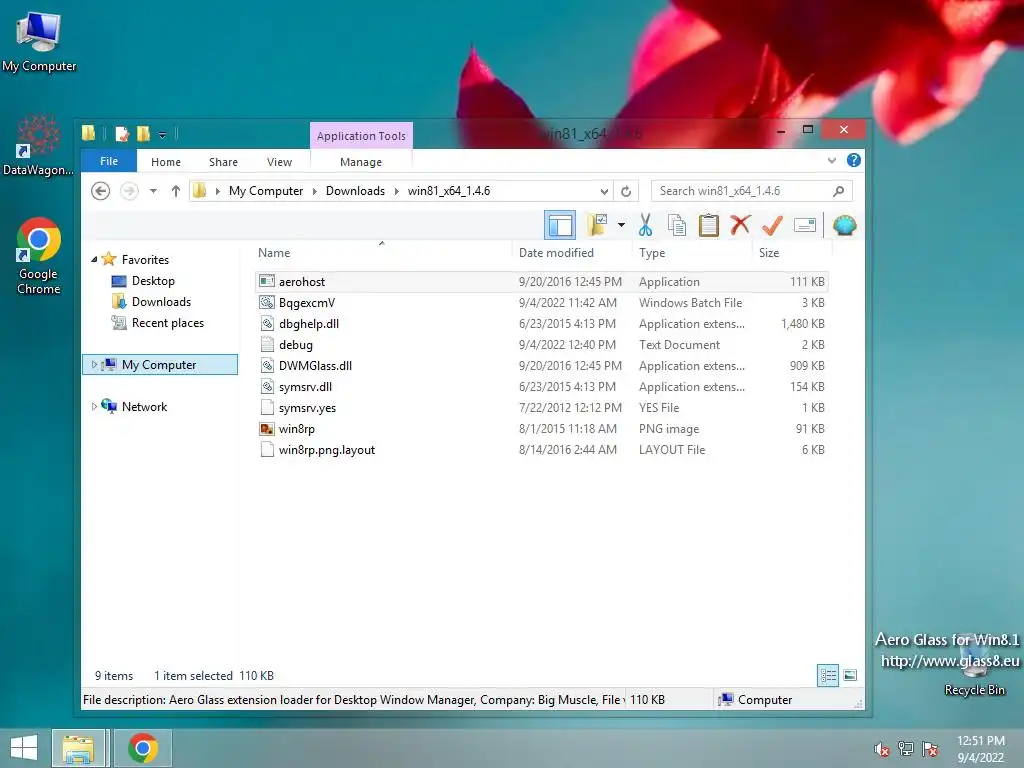
Task: Click the Copy pages icon
Action: [677, 225]
